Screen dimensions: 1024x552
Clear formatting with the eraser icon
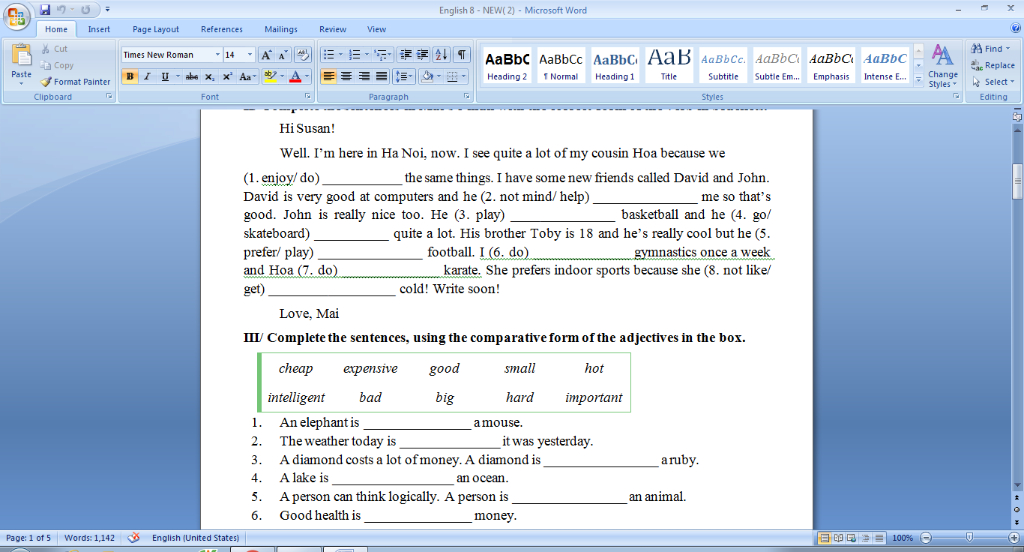[302, 55]
